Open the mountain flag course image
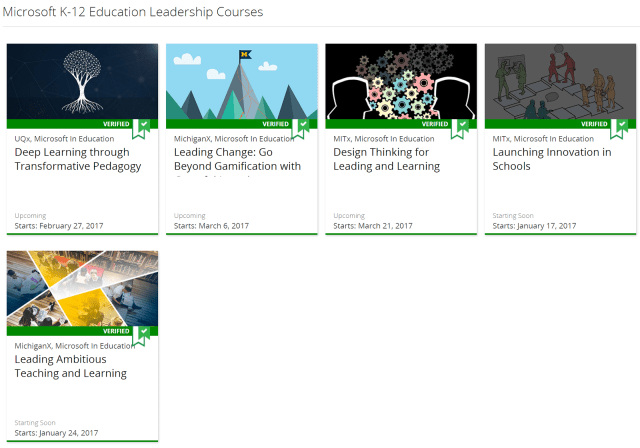Image resolution: width=640 pixels, height=448 pixels. 241,81
